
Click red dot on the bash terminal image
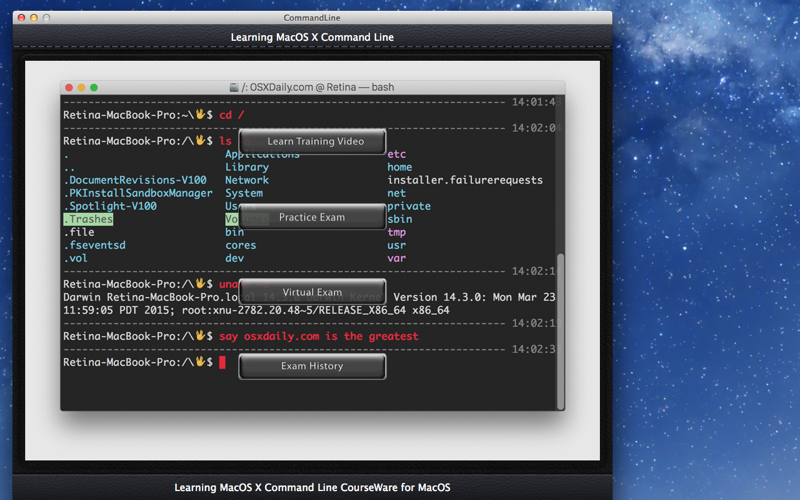[x=69, y=87]
